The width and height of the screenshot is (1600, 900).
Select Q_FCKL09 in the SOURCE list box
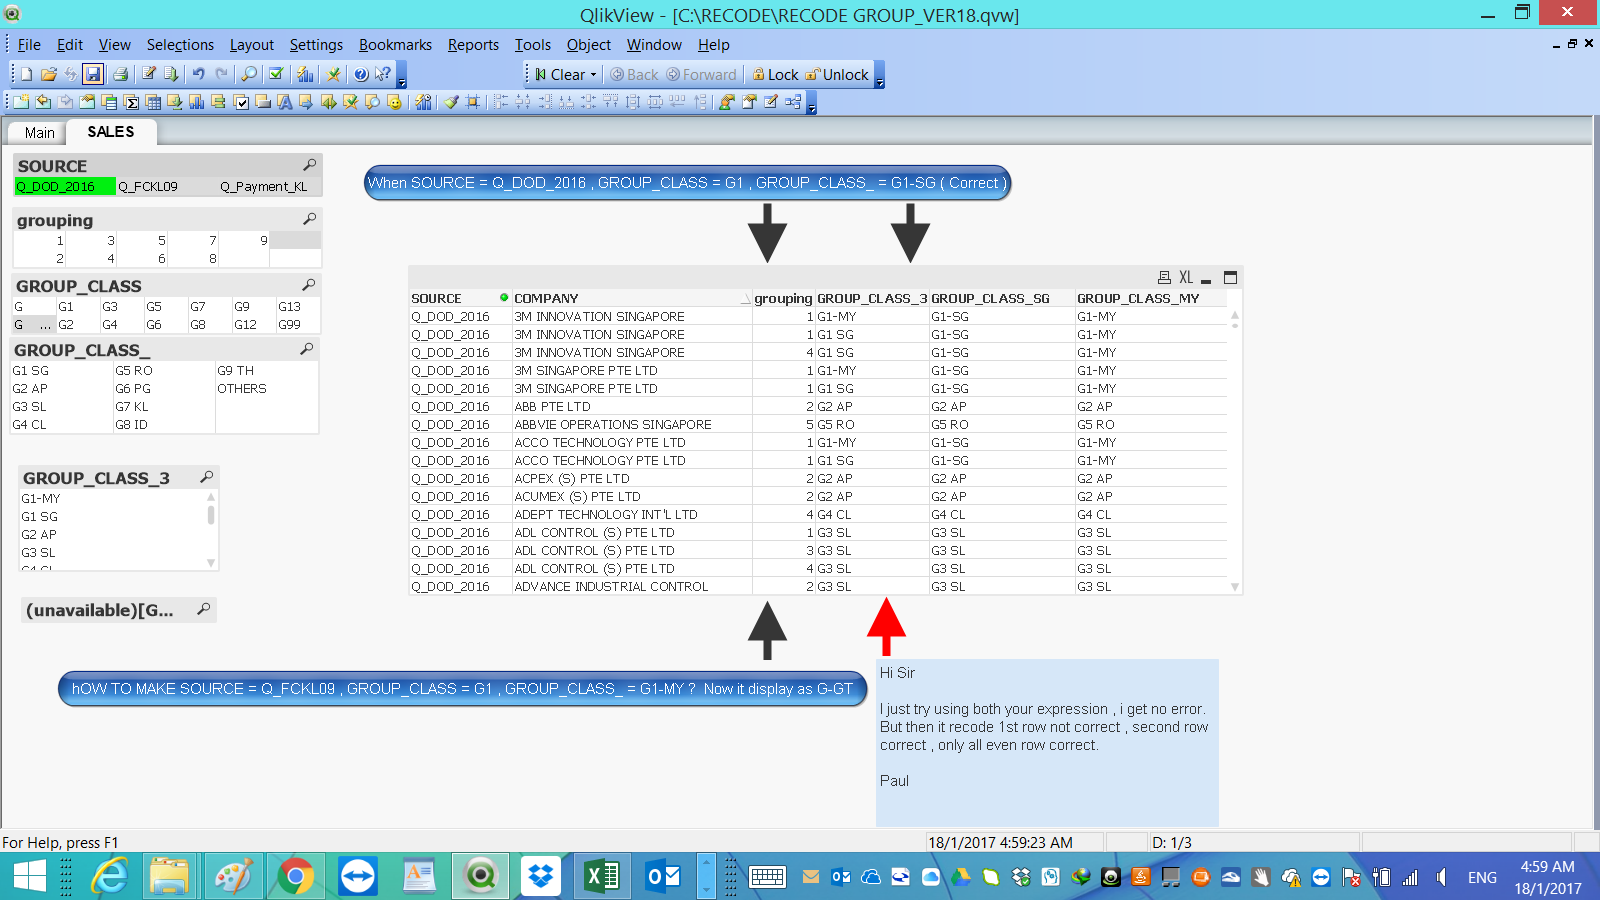click(148, 187)
